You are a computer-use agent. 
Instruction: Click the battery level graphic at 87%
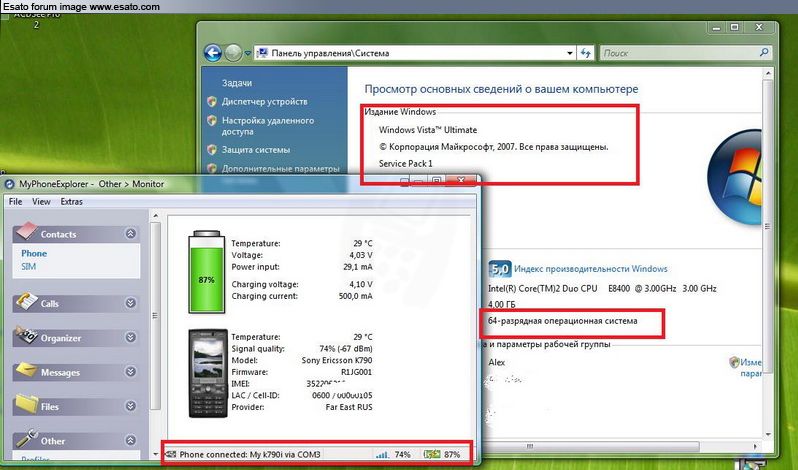(x=206, y=272)
